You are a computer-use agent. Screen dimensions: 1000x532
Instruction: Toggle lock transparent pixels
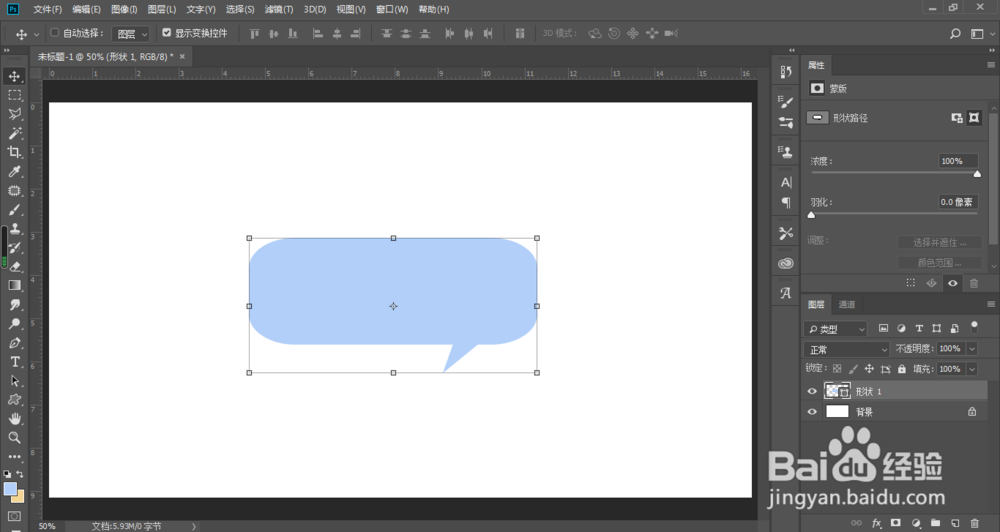[837, 369]
